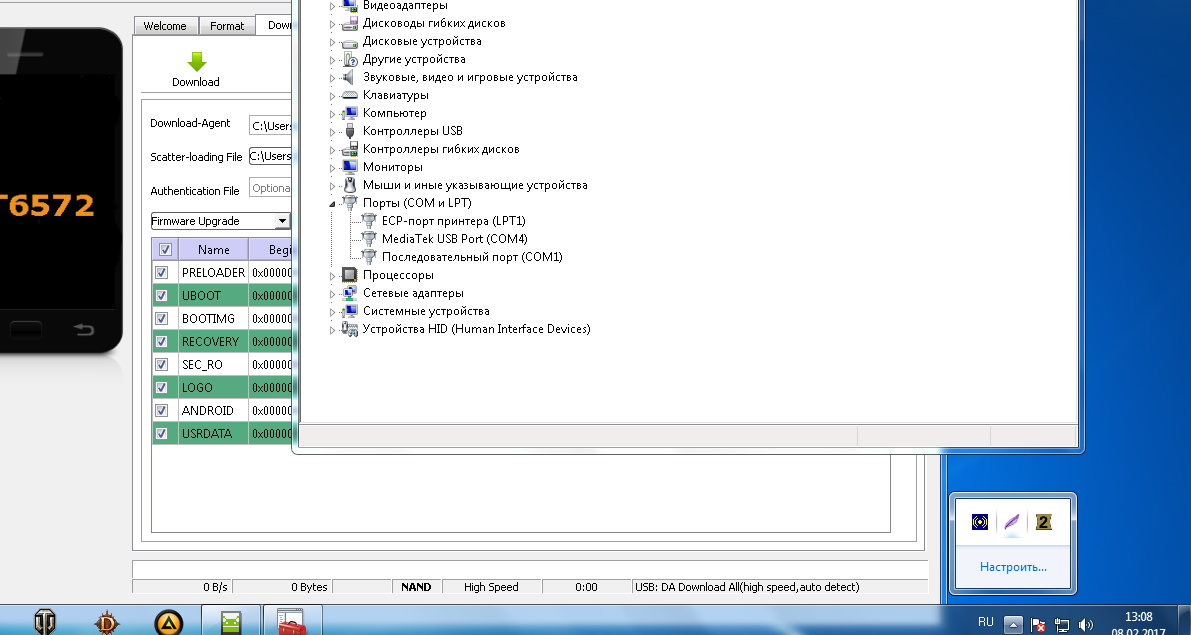This screenshot has width=1191, height=635.
Task: Expand the Контроллеры USB node
Action: [x=333, y=132]
